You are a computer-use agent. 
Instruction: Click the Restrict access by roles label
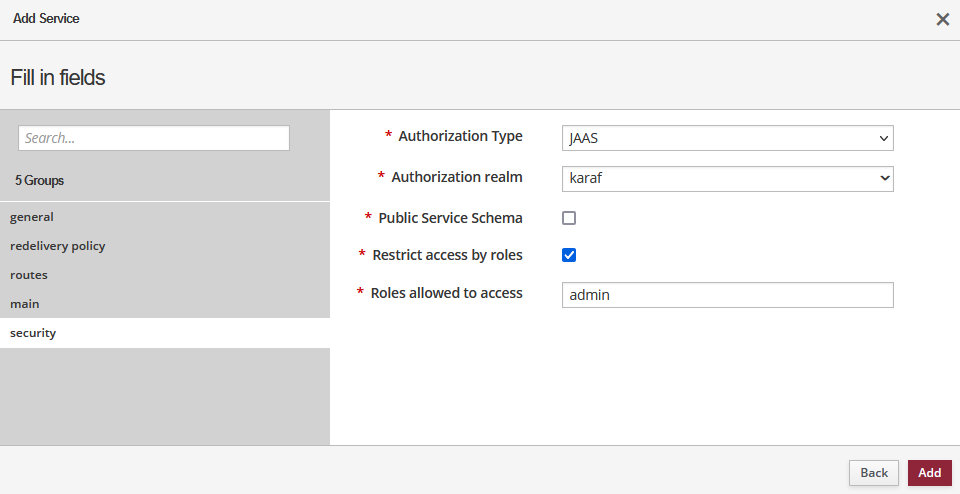(447, 255)
